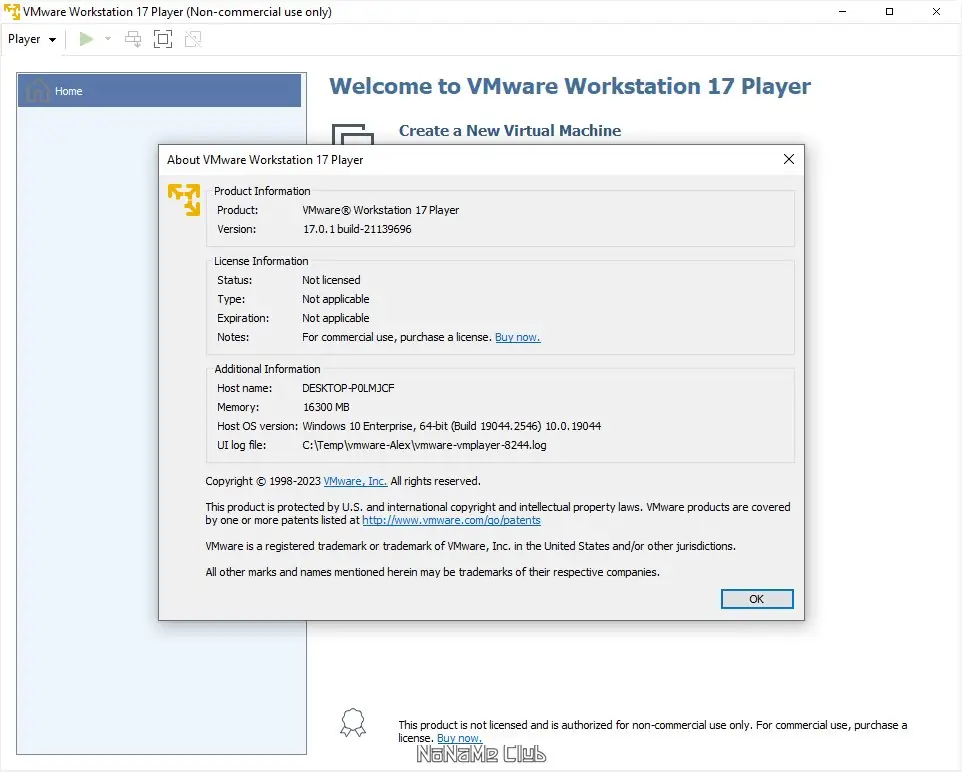Click the green power-on play icon

[x=87, y=39]
